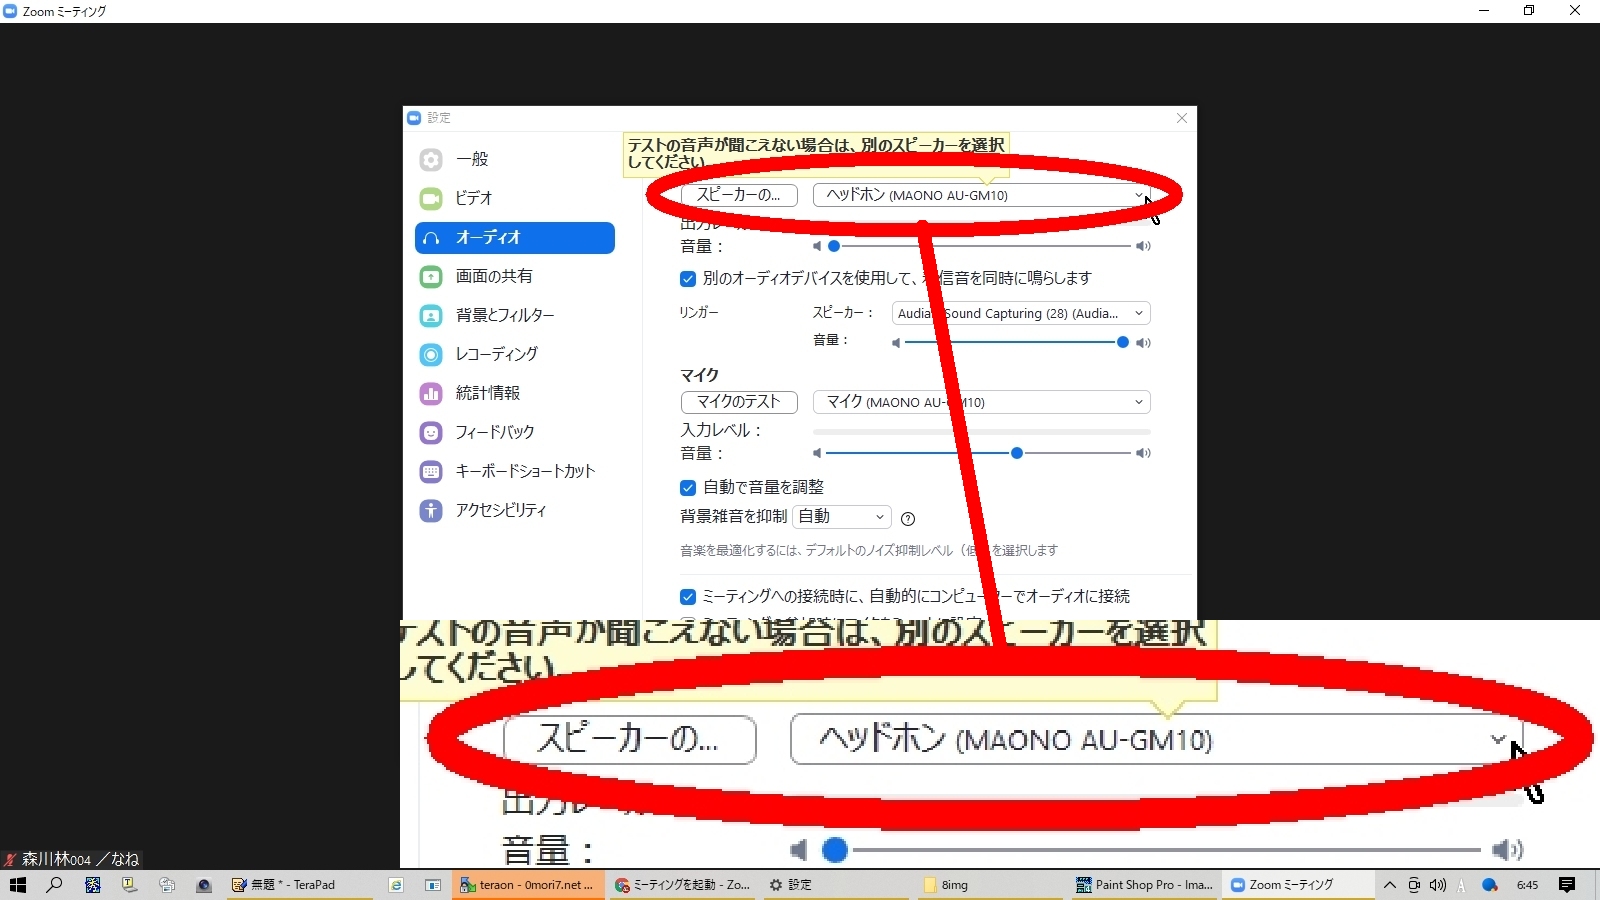Viewport: 1600px width, 900px height.
Task: Expand hidden system tray icons chevron
Action: 1389,885
